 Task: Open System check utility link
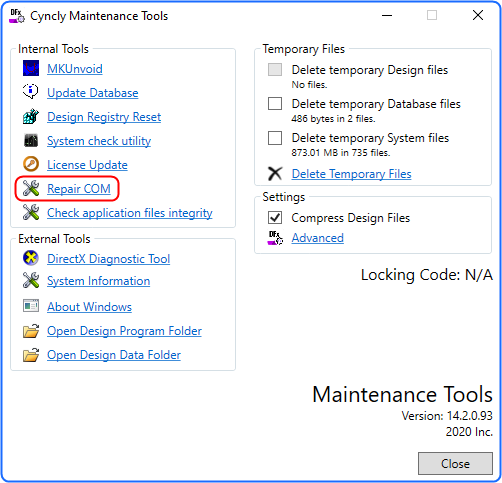click(x=99, y=141)
